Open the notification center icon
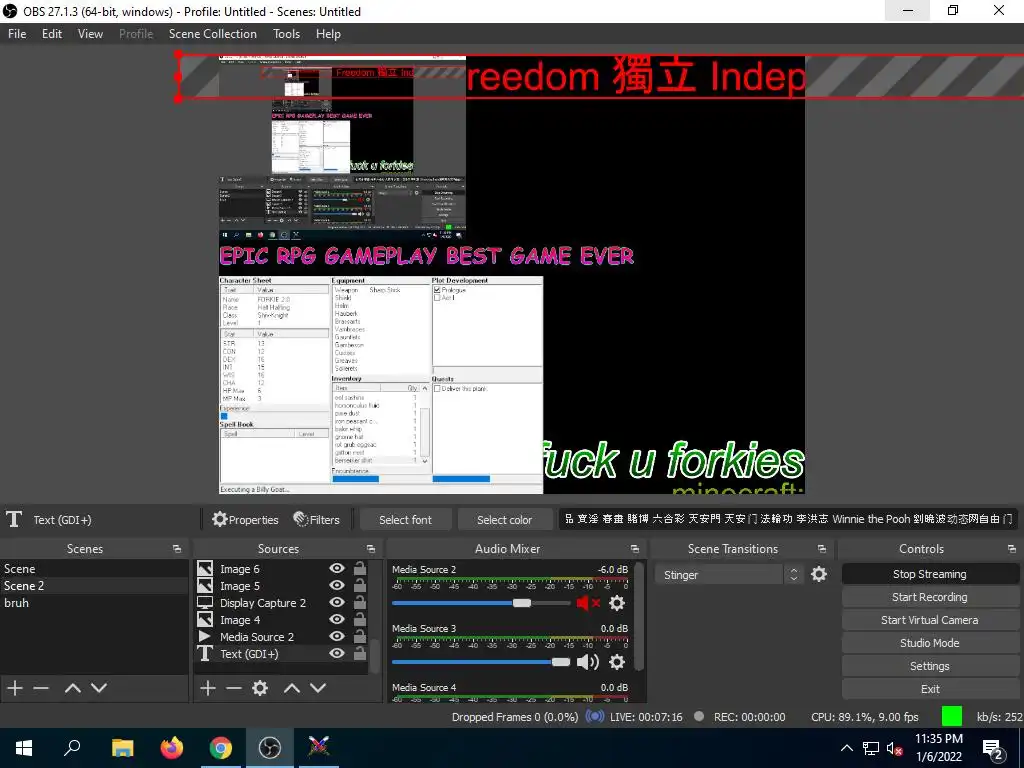1024x768 pixels. (993, 749)
